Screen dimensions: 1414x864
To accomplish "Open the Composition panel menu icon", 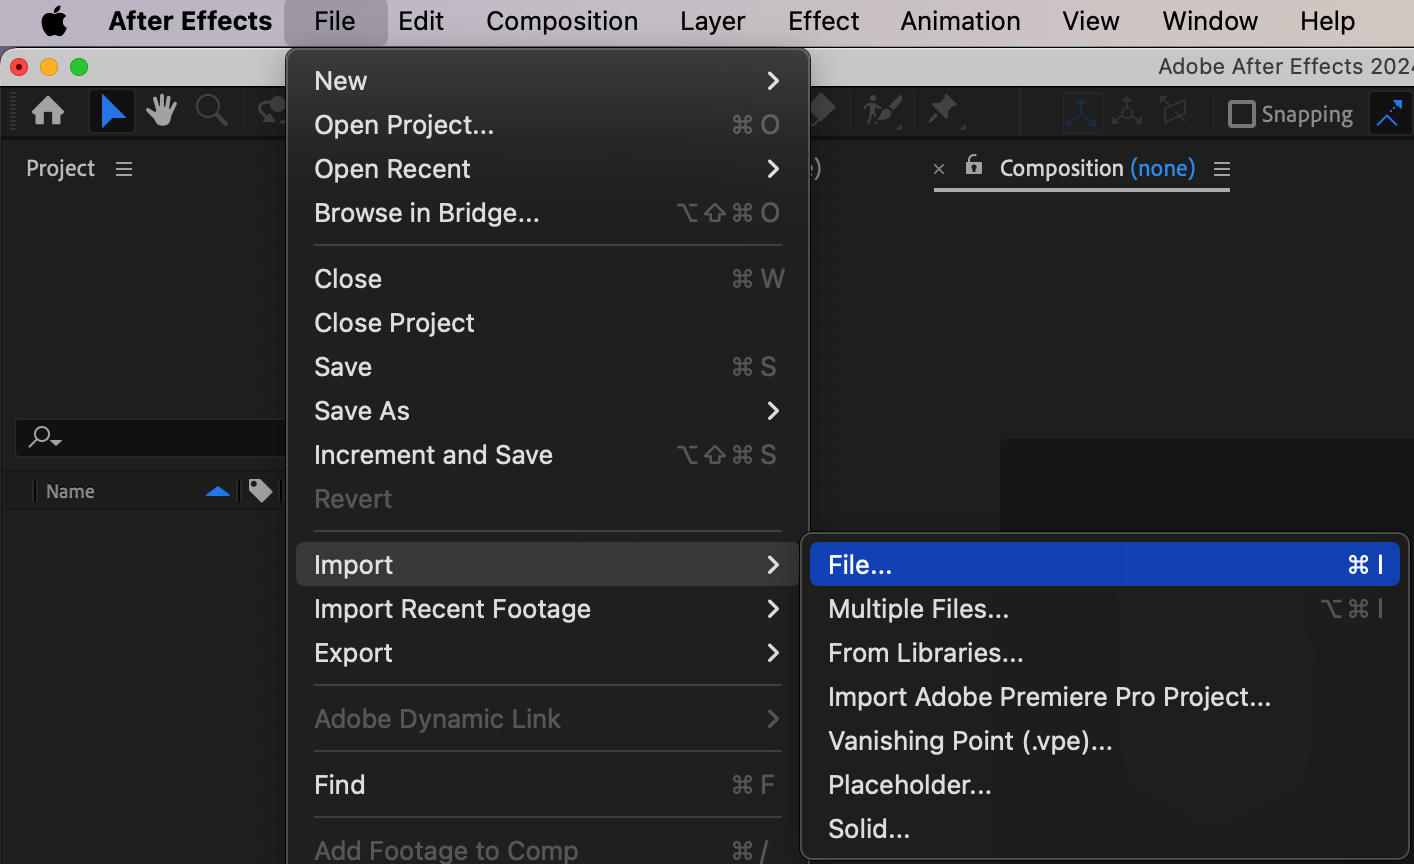I will [x=1222, y=169].
